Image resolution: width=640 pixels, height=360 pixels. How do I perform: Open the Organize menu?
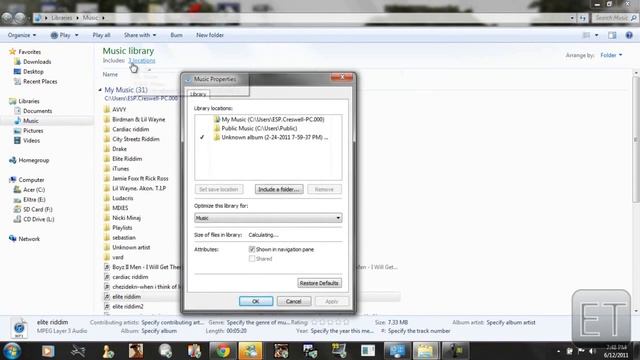(x=22, y=35)
